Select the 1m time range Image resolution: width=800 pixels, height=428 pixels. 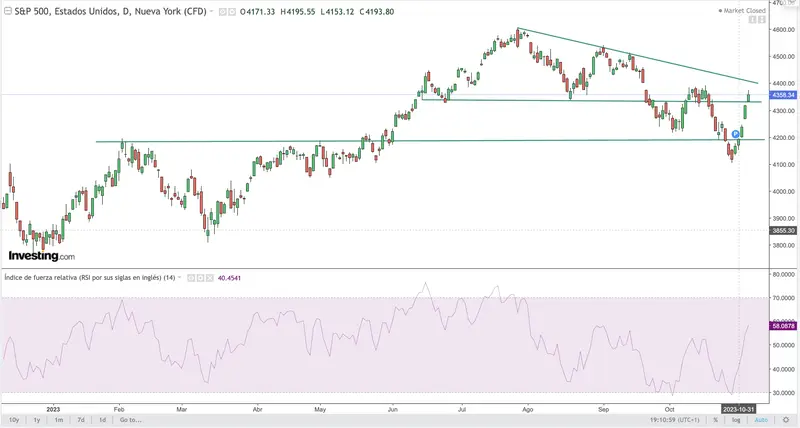pyautogui.click(x=59, y=420)
